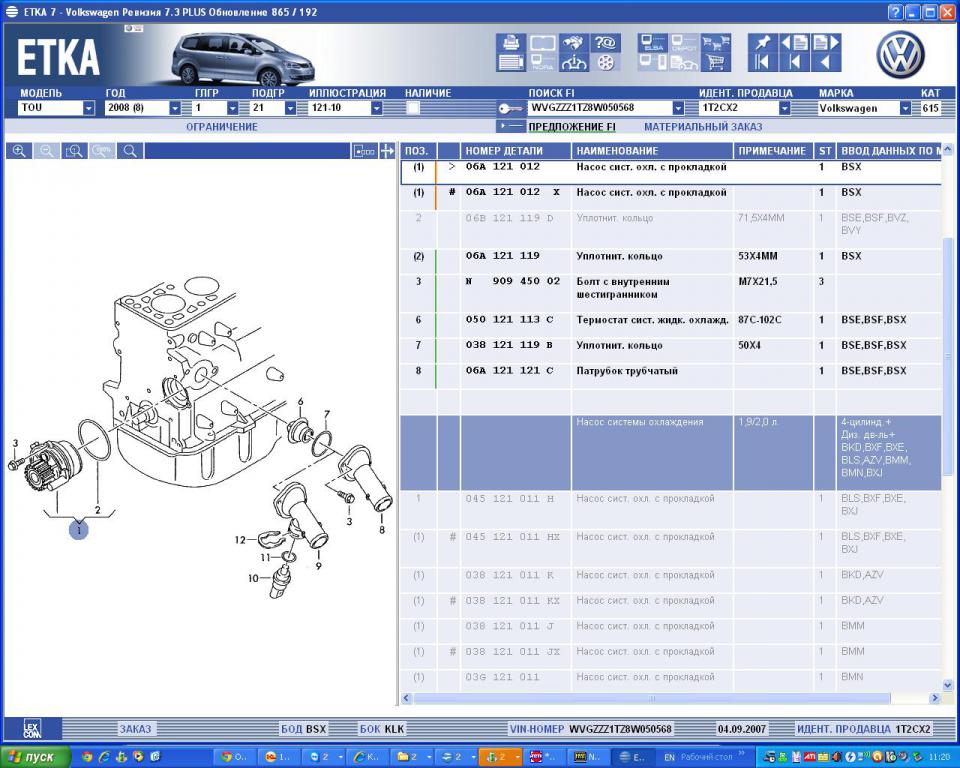Screen dimensions: 960x768
Task: Open the МОДЕЛЬ dropdown showing TOU
Action: point(56,108)
